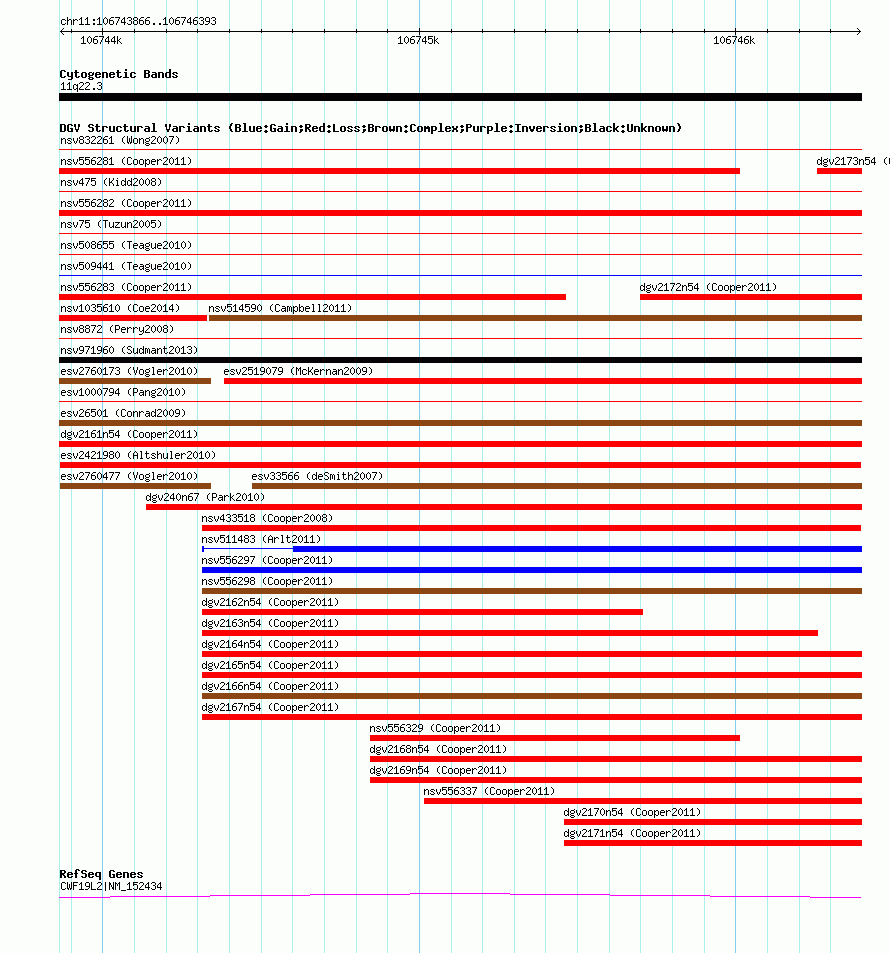This screenshot has width=890, height=953.
Task: Click the dgv2170n54 (Cooper2011) label
Action: pyautogui.click(x=632, y=813)
